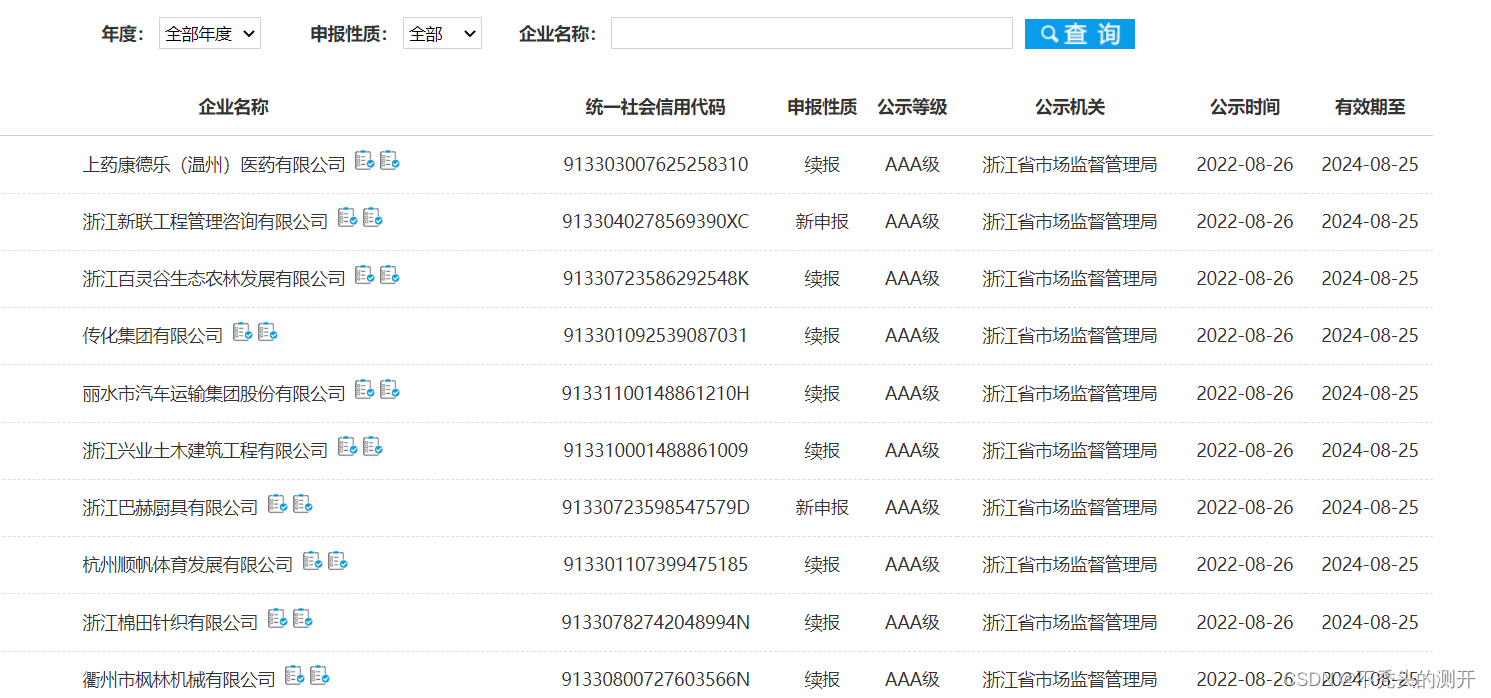This screenshot has height=698, width=1491.
Task: Click the 统一社会信用代码 column header
Action: point(655,107)
